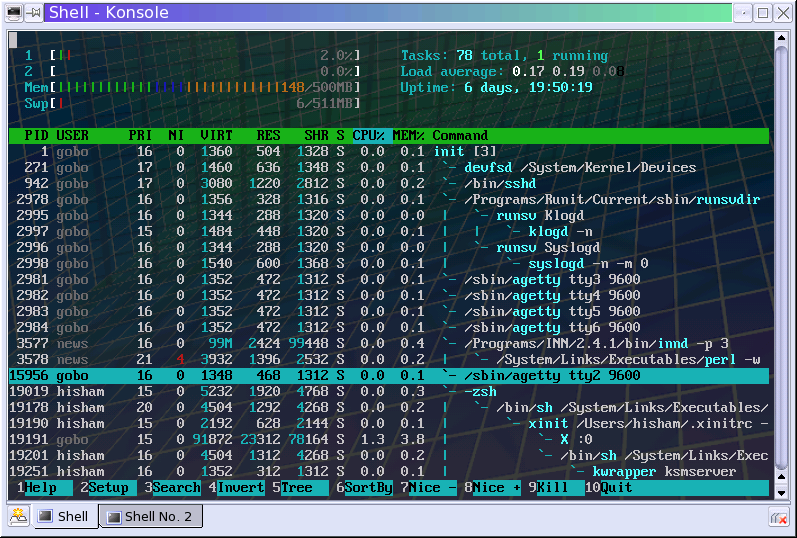Toggle Invert sort order in bottom bar
The height and width of the screenshot is (538, 797).
240,488
